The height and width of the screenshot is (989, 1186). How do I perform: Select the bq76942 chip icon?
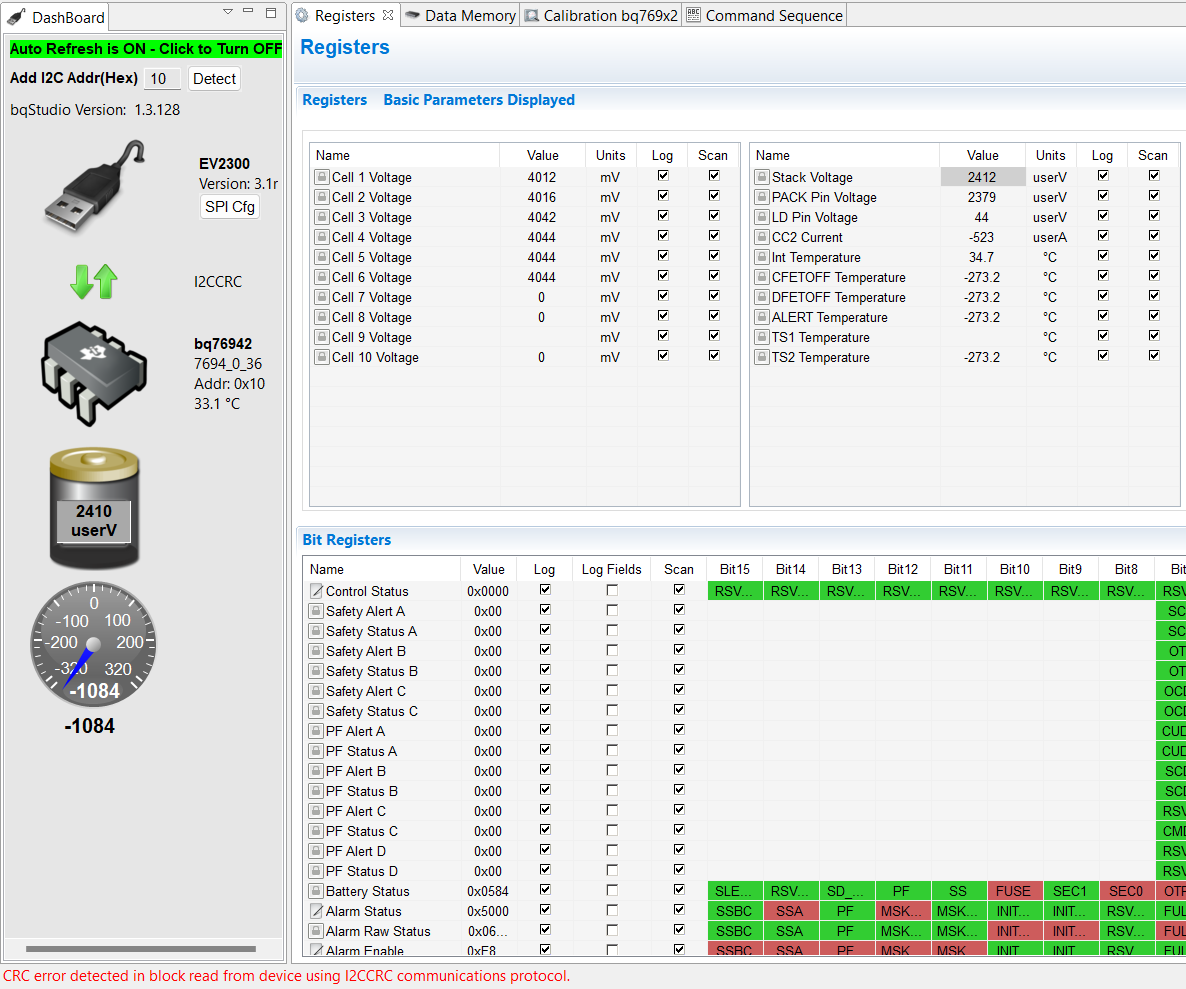tap(94, 373)
